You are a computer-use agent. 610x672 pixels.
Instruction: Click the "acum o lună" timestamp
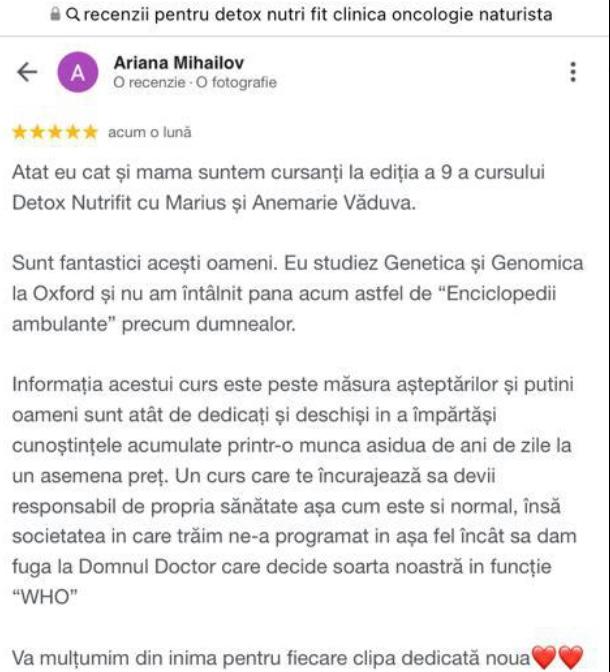(x=150, y=132)
